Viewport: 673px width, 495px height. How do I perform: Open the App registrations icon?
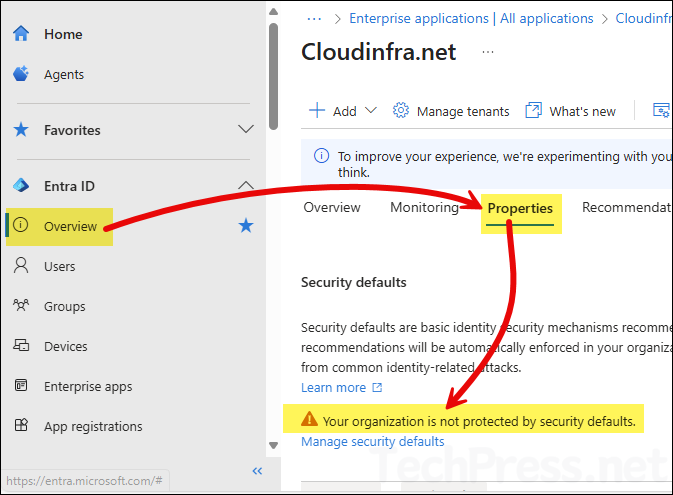tap(21, 426)
